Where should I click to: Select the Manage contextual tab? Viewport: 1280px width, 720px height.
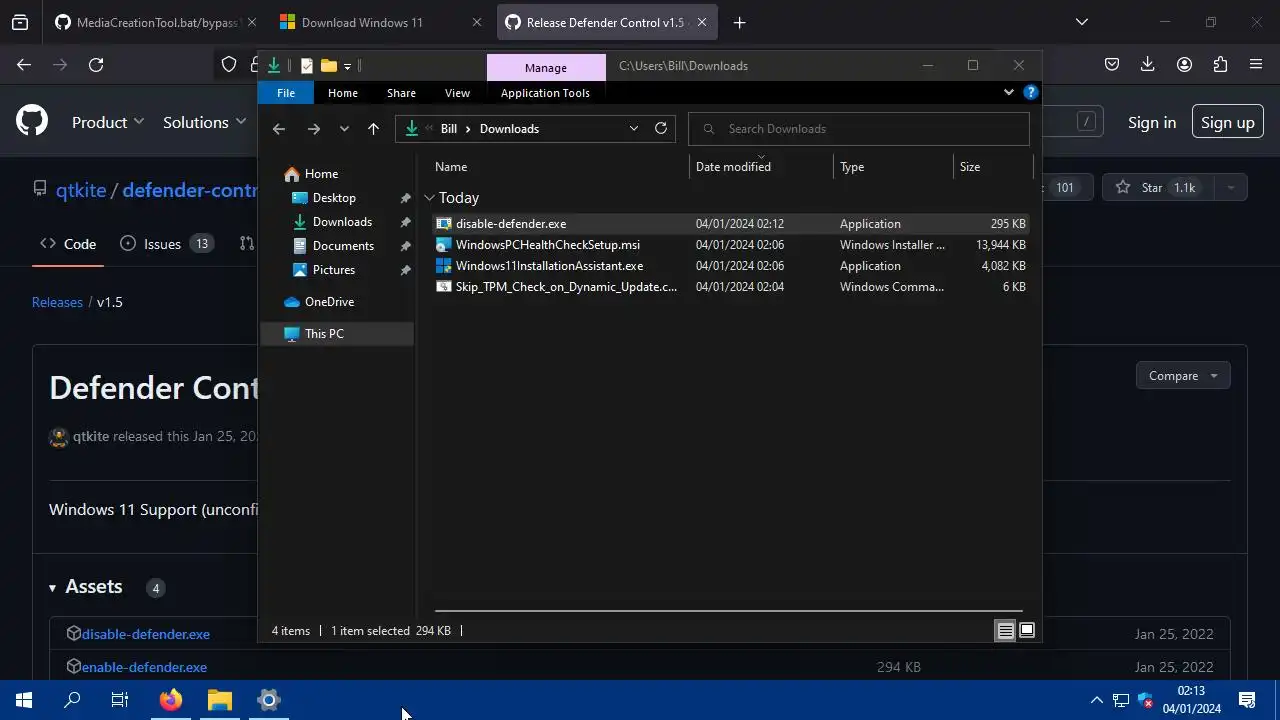[546, 67]
